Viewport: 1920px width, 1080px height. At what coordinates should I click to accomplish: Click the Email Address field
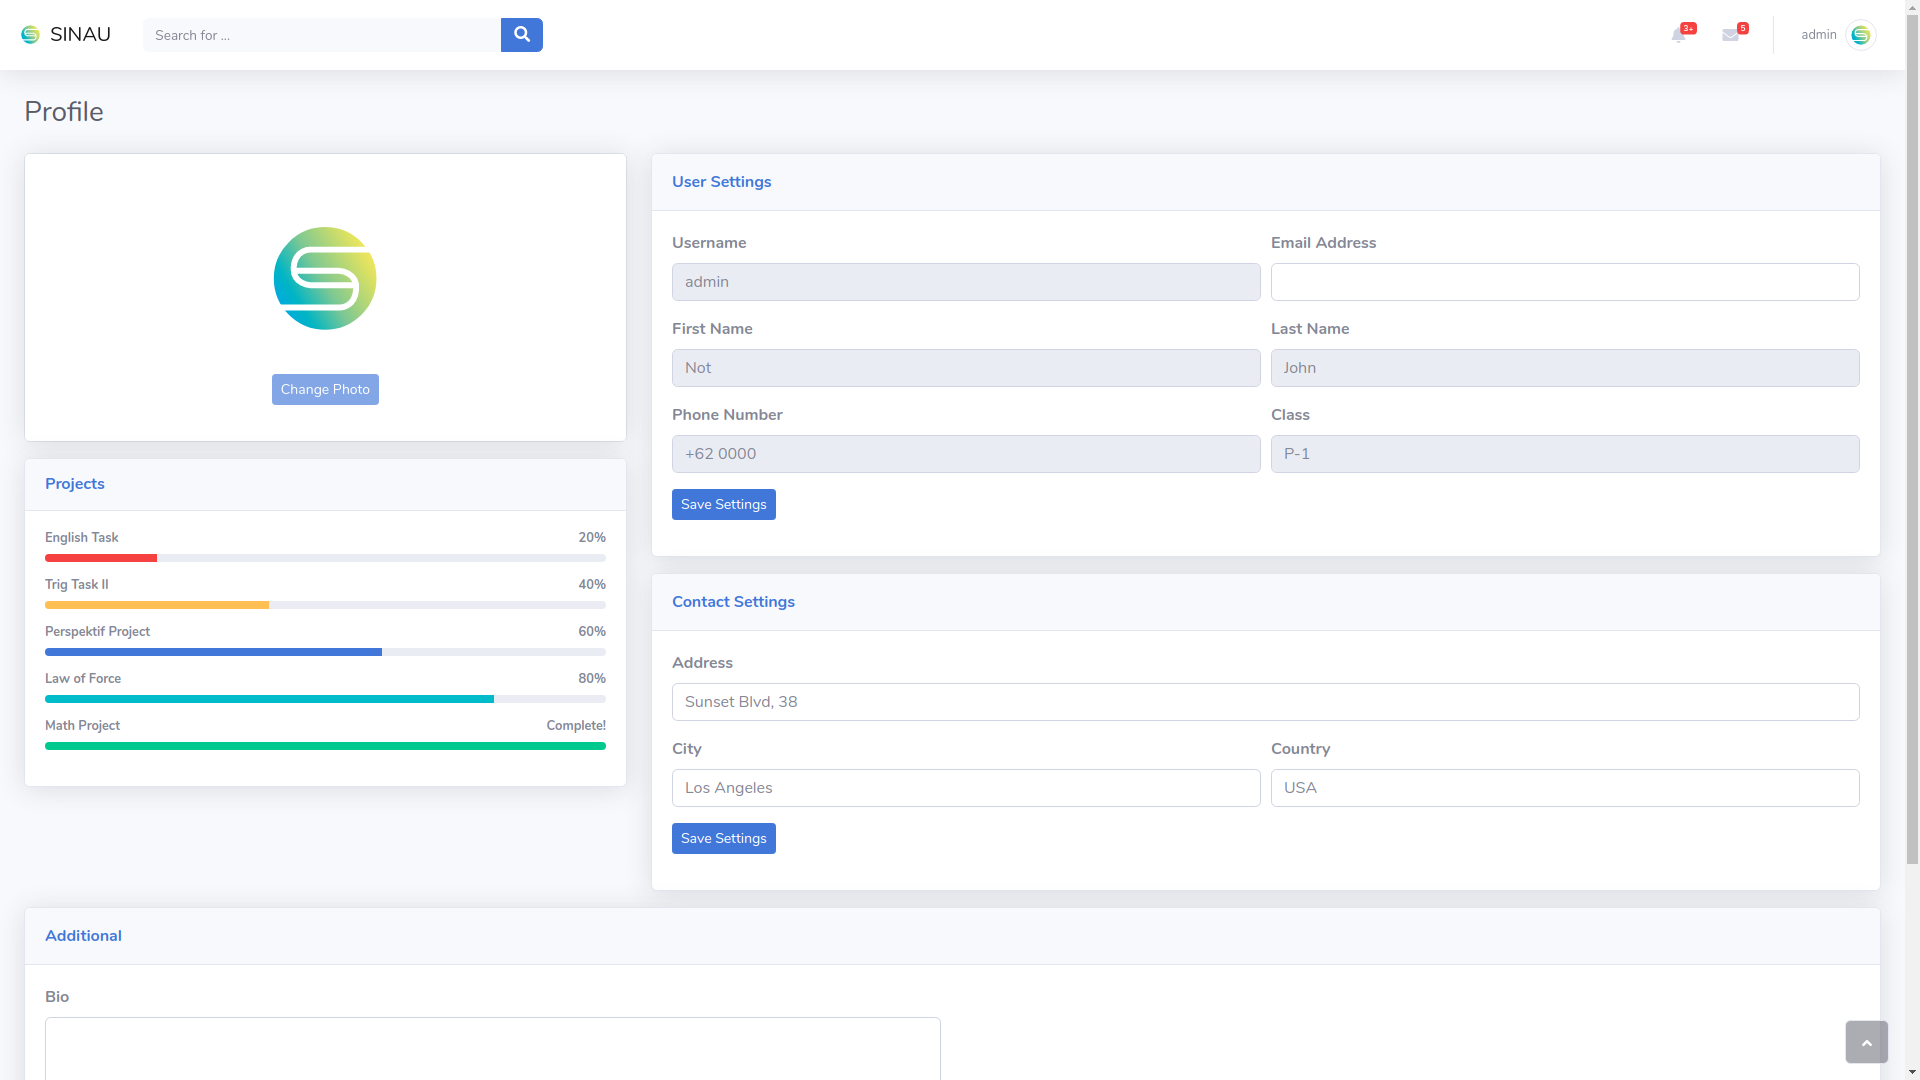point(1564,282)
